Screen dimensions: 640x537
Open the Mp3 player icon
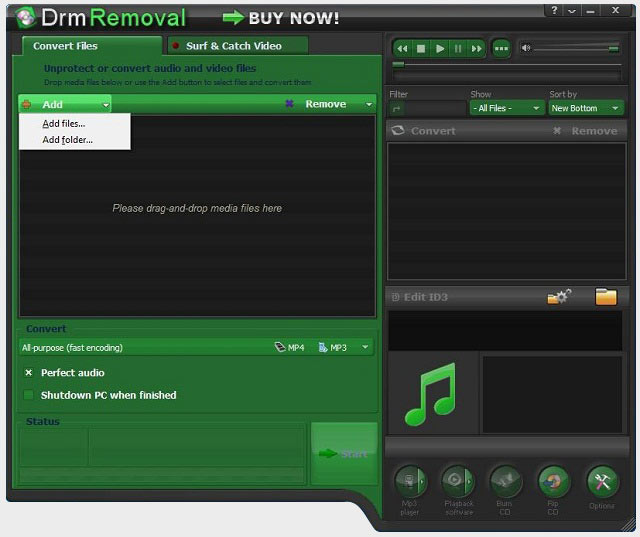click(410, 482)
